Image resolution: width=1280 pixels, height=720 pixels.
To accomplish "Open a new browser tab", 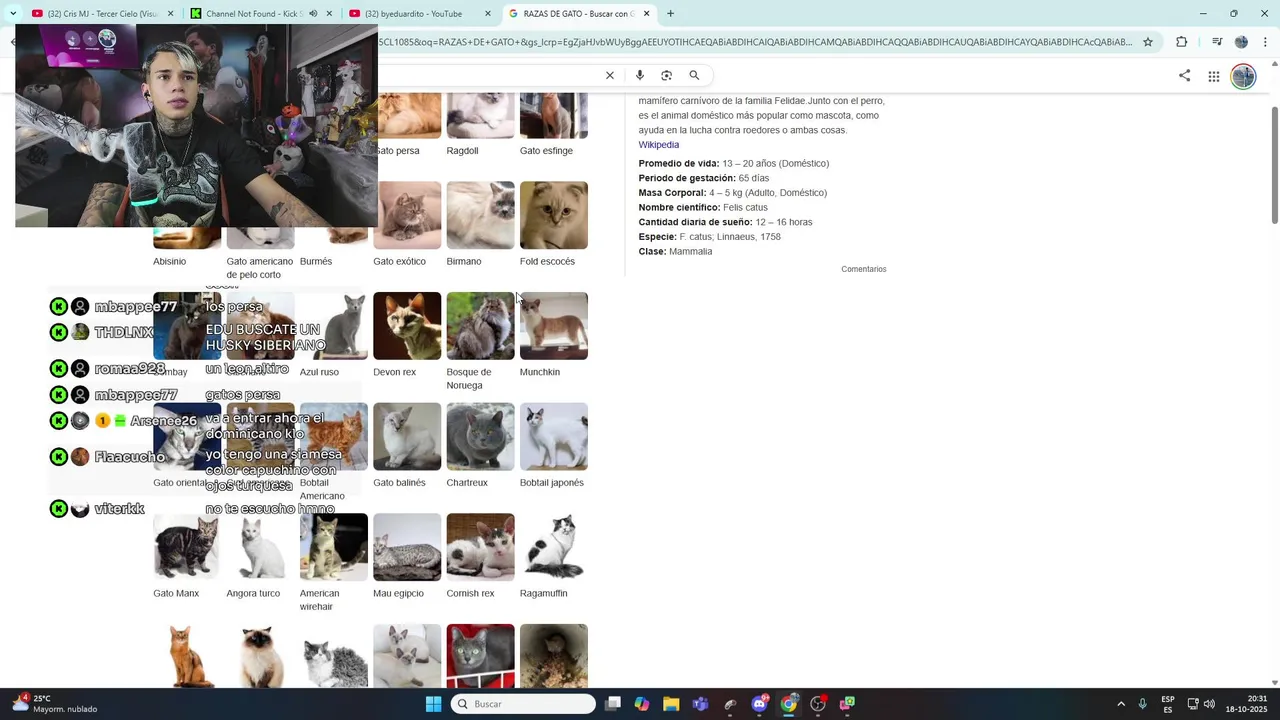I will [x=671, y=14].
